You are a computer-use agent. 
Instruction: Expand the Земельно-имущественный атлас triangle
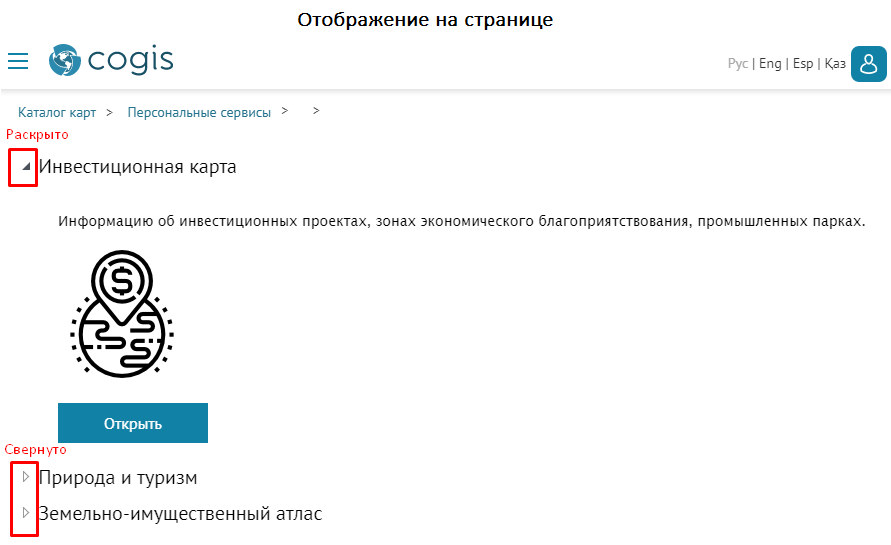point(26,513)
